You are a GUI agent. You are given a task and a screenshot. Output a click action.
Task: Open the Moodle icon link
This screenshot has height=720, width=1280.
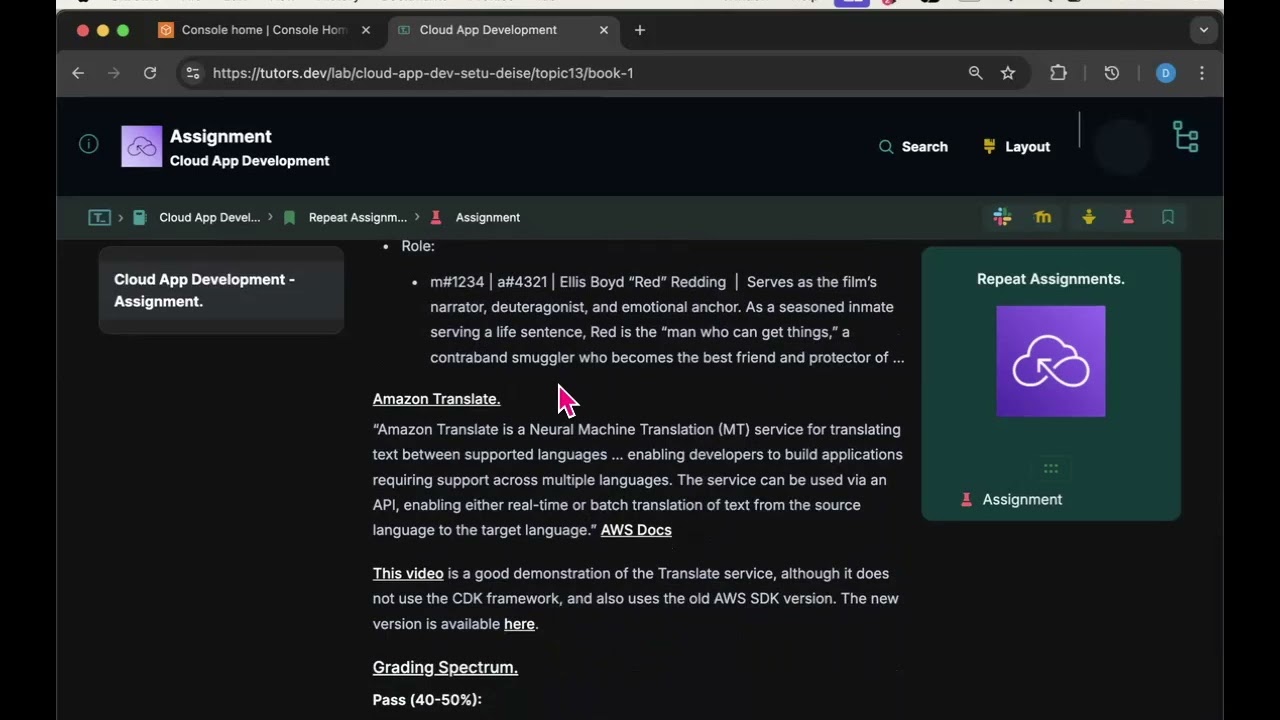click(1043, 217)
